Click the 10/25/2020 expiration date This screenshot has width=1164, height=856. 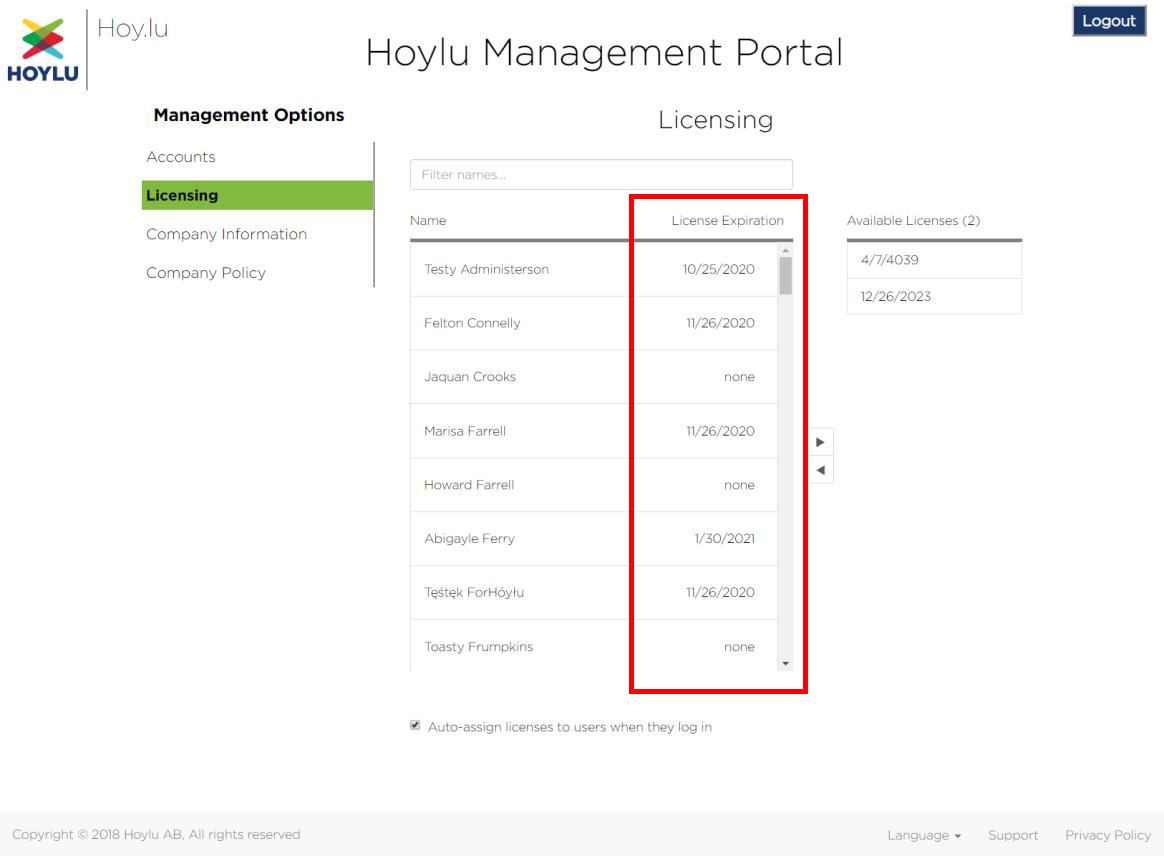(x=719, y=269)
